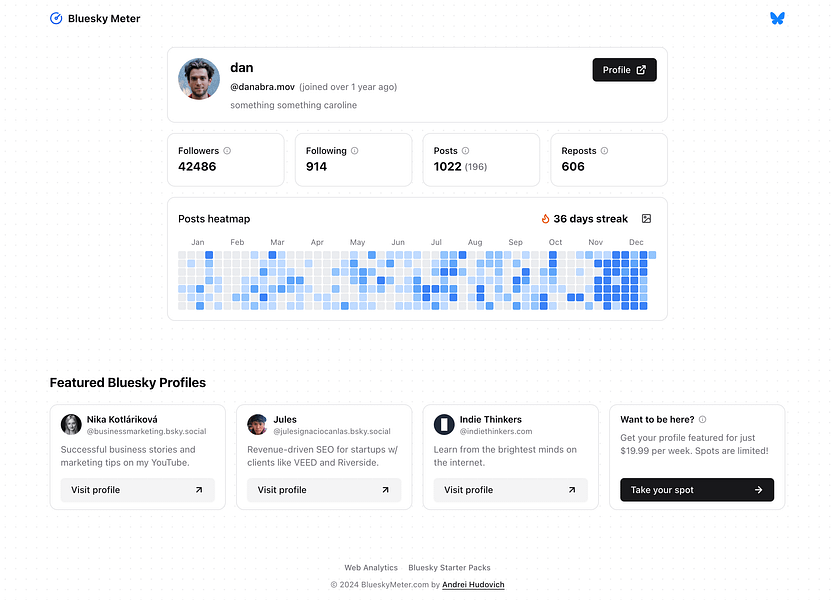Open Bluesky Starter Packs link
The height and width of the screenshot is (600, 835).
point(449,568)
